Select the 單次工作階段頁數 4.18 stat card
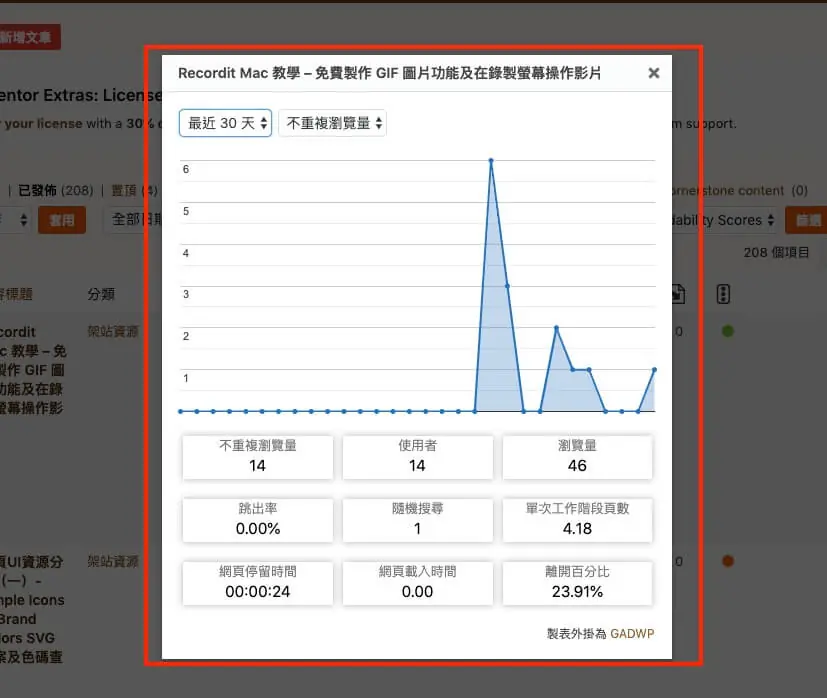The width and height of the screenshot is (827, 698). (578, 520)
